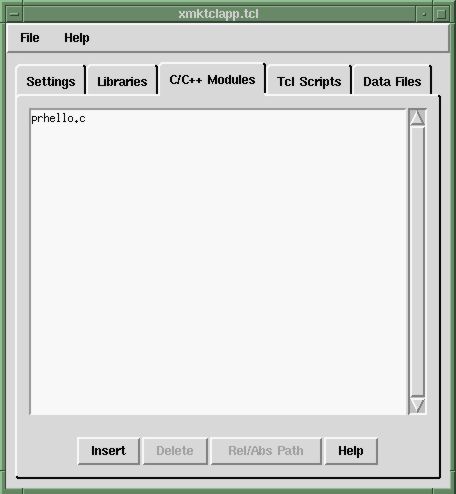Minimize the xmktclapp.tcl window
This screenshot has height=494, width=456.
pyautogui.click(x=424, y=14)
